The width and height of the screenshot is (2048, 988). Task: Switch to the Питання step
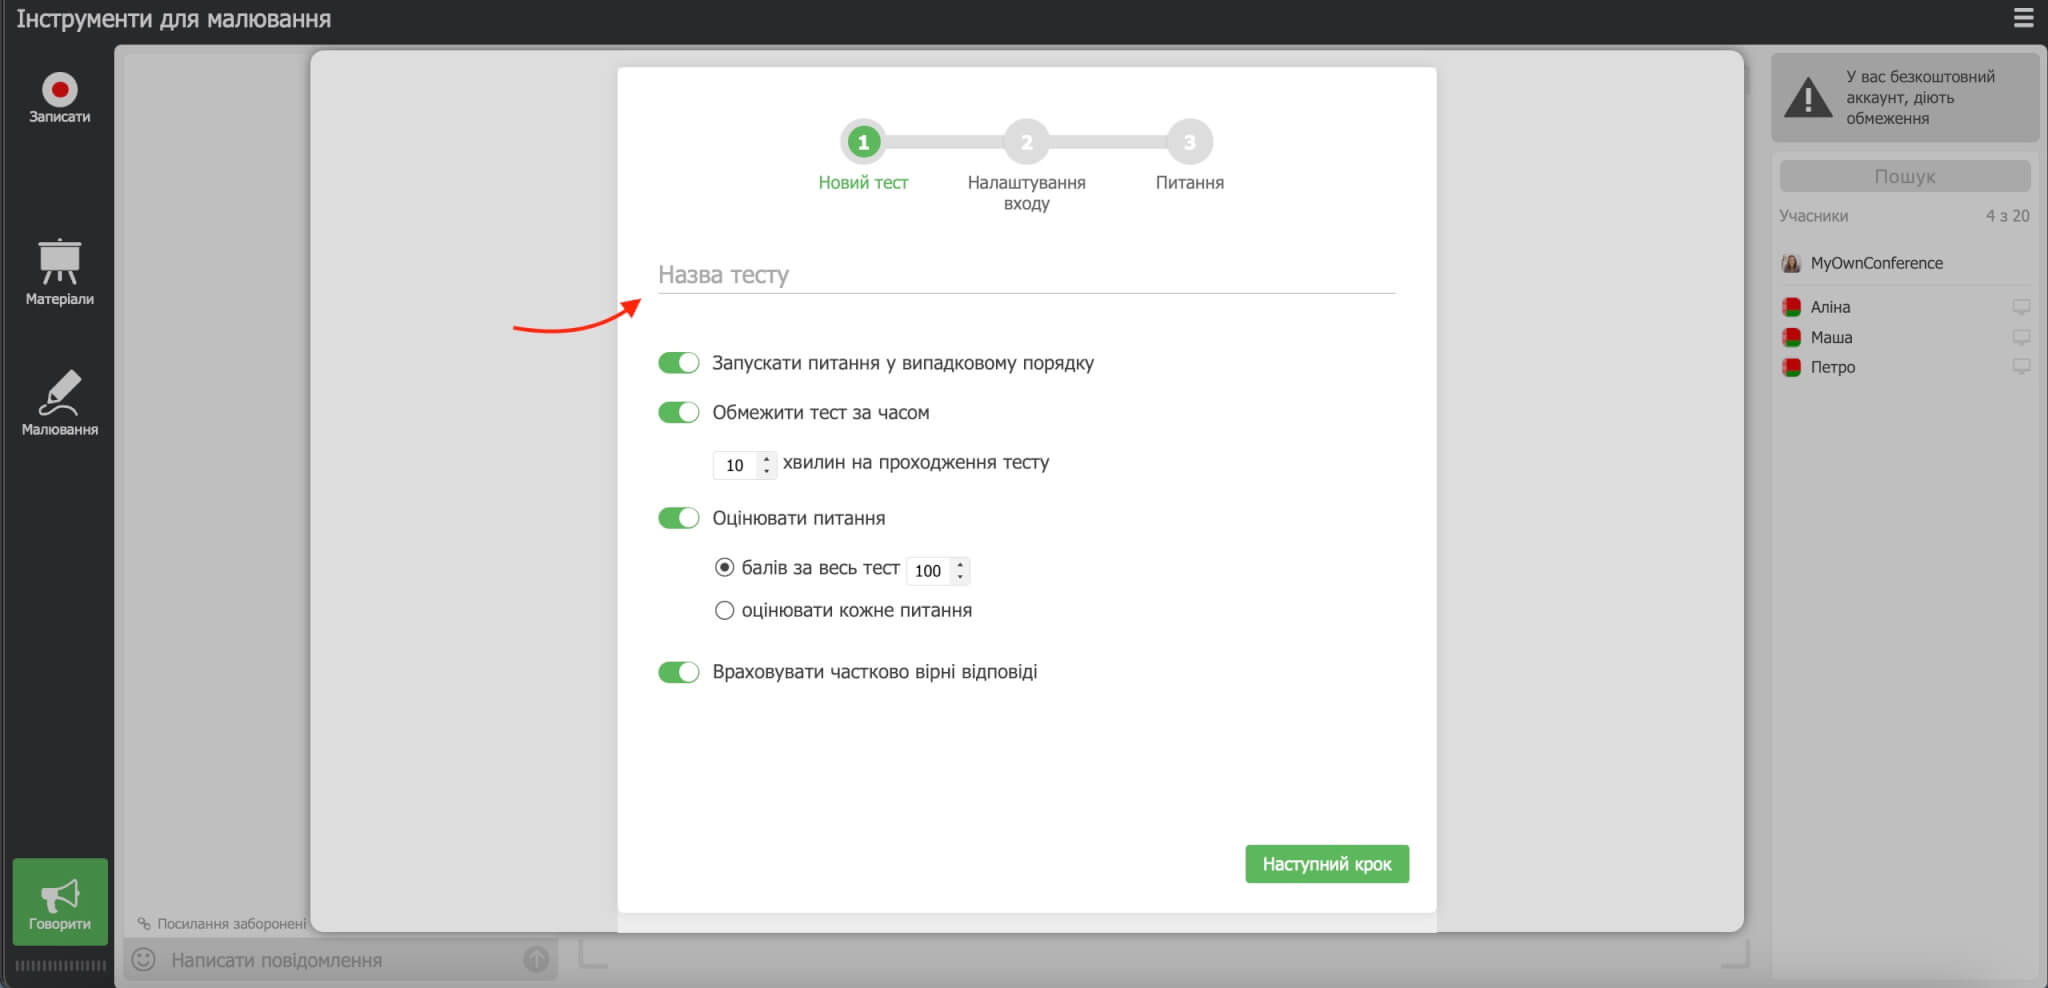tap(1189, 141)
